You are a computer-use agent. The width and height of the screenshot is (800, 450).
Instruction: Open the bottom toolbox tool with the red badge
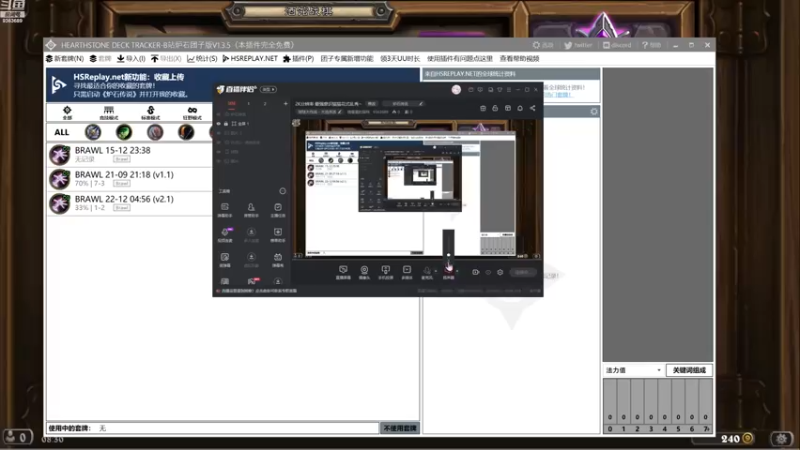tap(252, 281)
